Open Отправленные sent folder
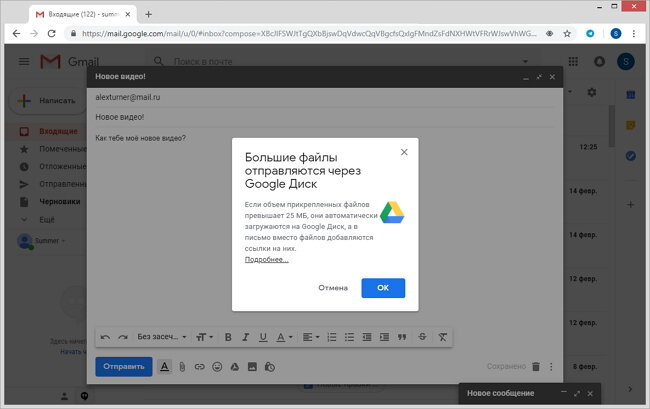650x409 pixels. tap(63, 184)
